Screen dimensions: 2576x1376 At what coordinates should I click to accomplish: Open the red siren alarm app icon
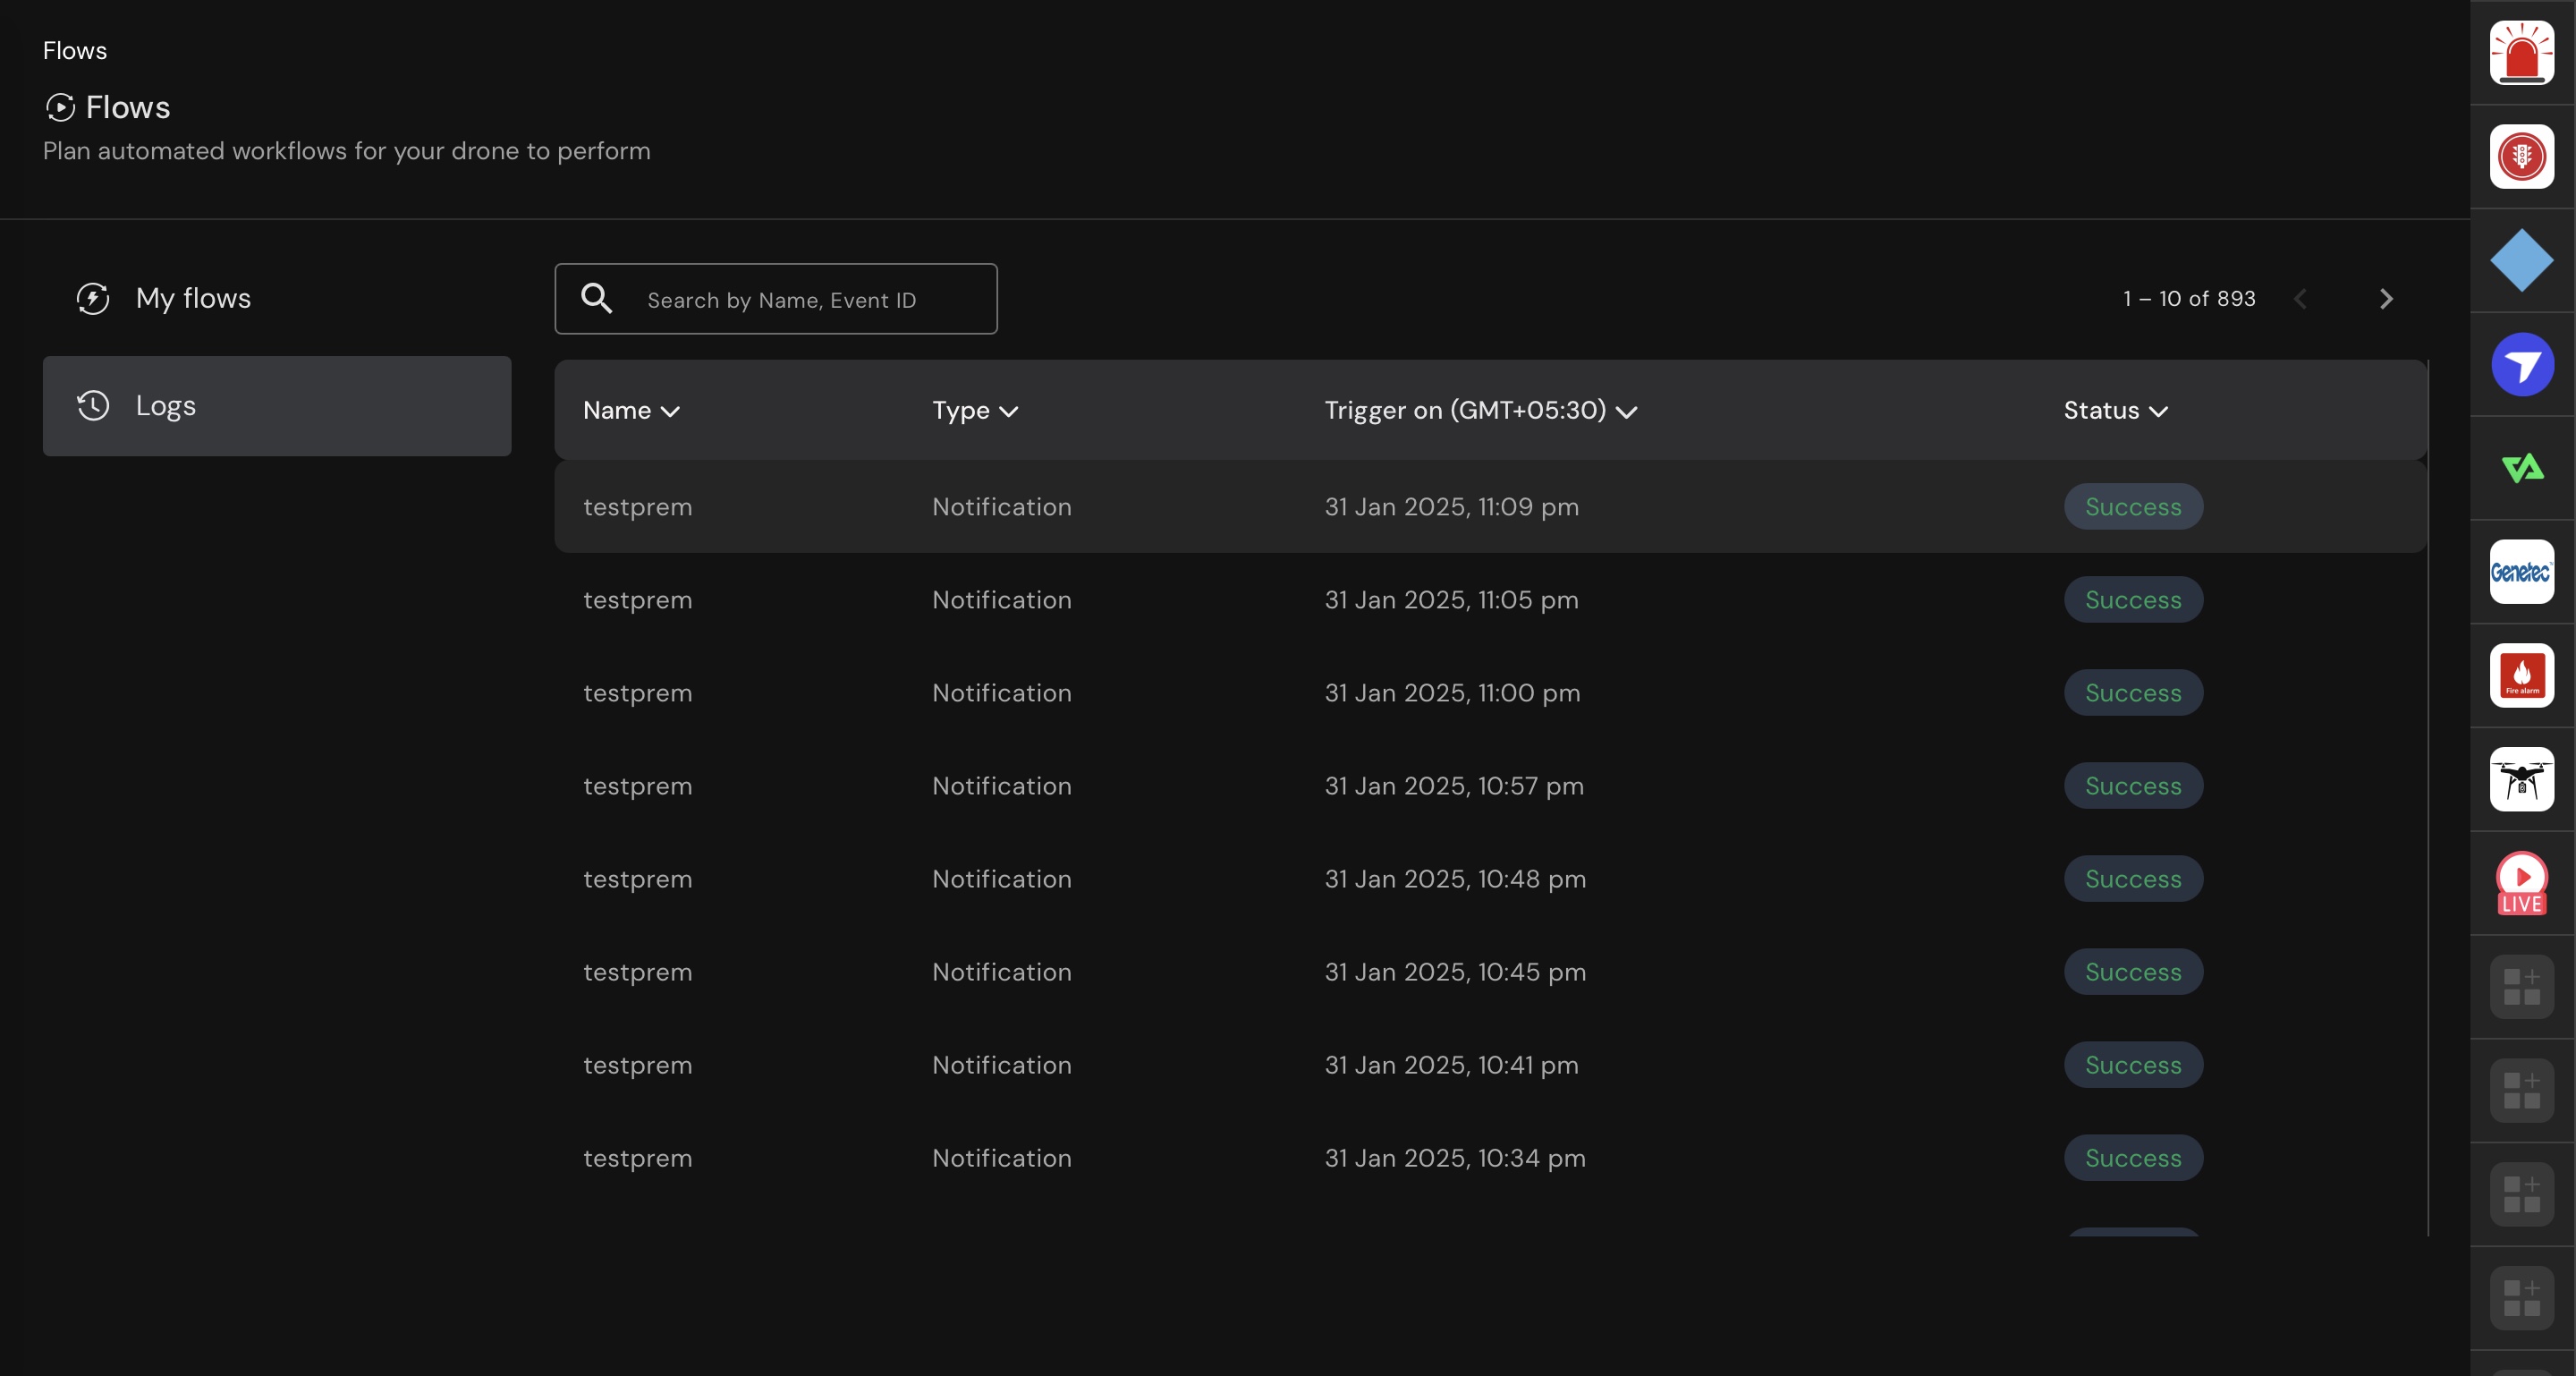point(2521,53)
